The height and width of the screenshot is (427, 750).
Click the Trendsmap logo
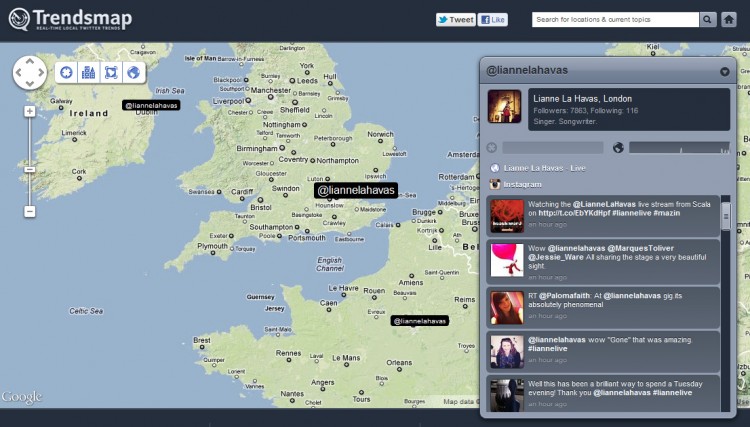[70, 20]
